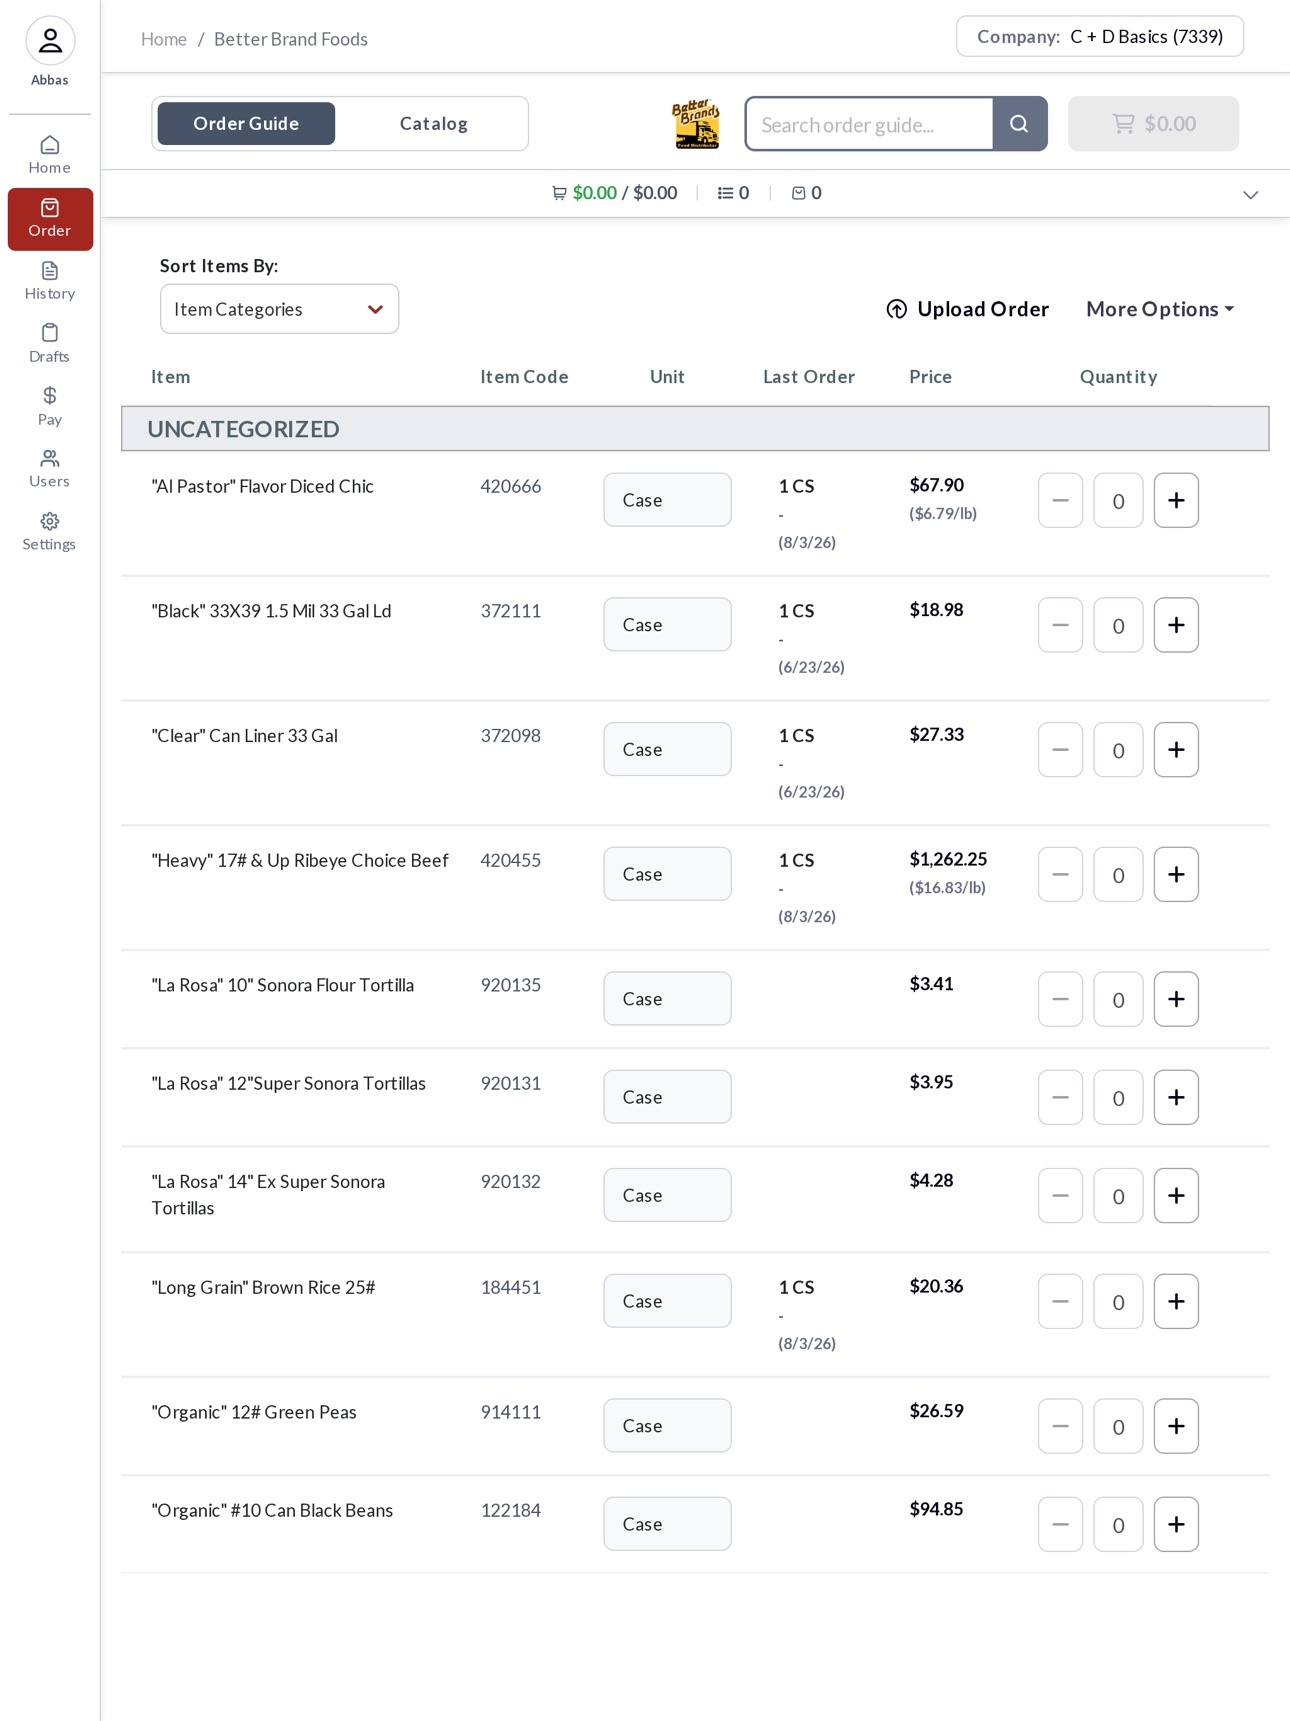Add one Black 33X39 33 Gal Ld

(x=1176, y=625)
